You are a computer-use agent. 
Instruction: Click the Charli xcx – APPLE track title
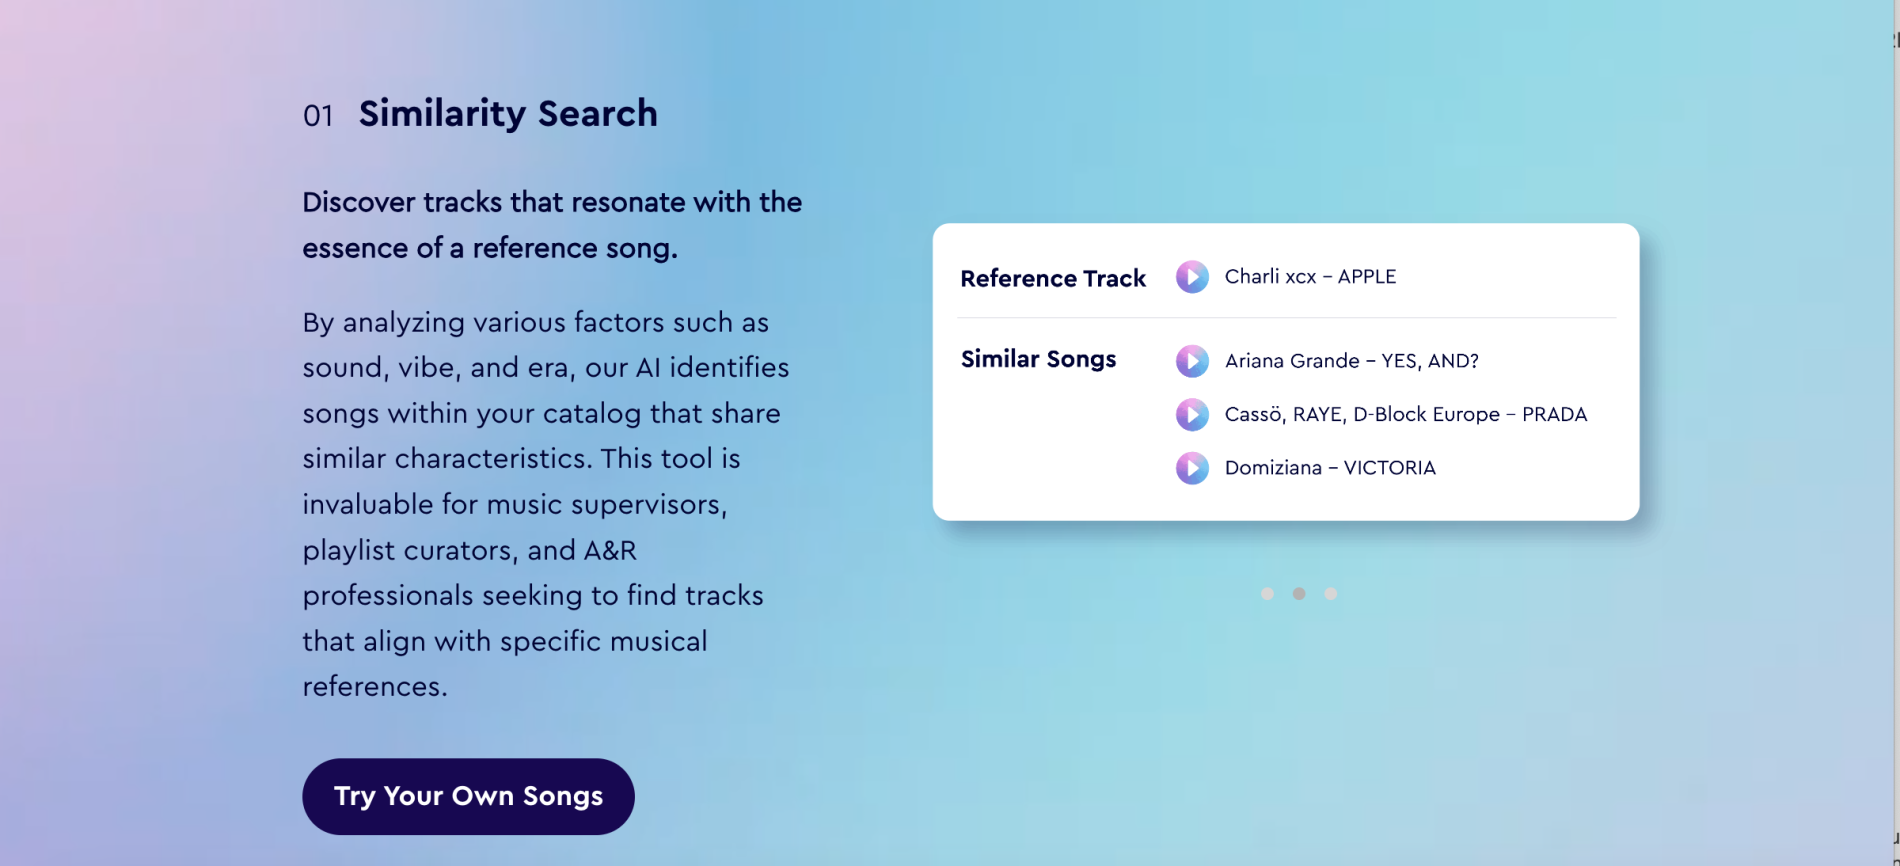click(x=1310, y=277)
